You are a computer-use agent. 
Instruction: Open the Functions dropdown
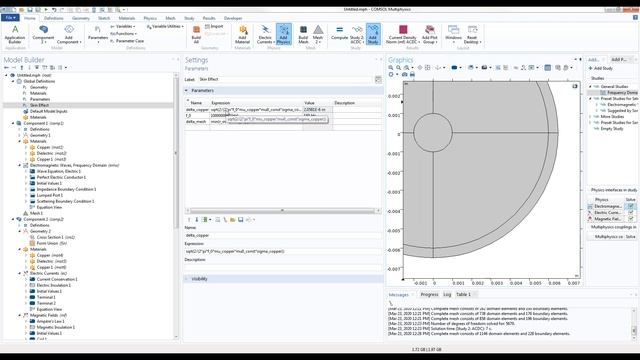coord(124,34)
